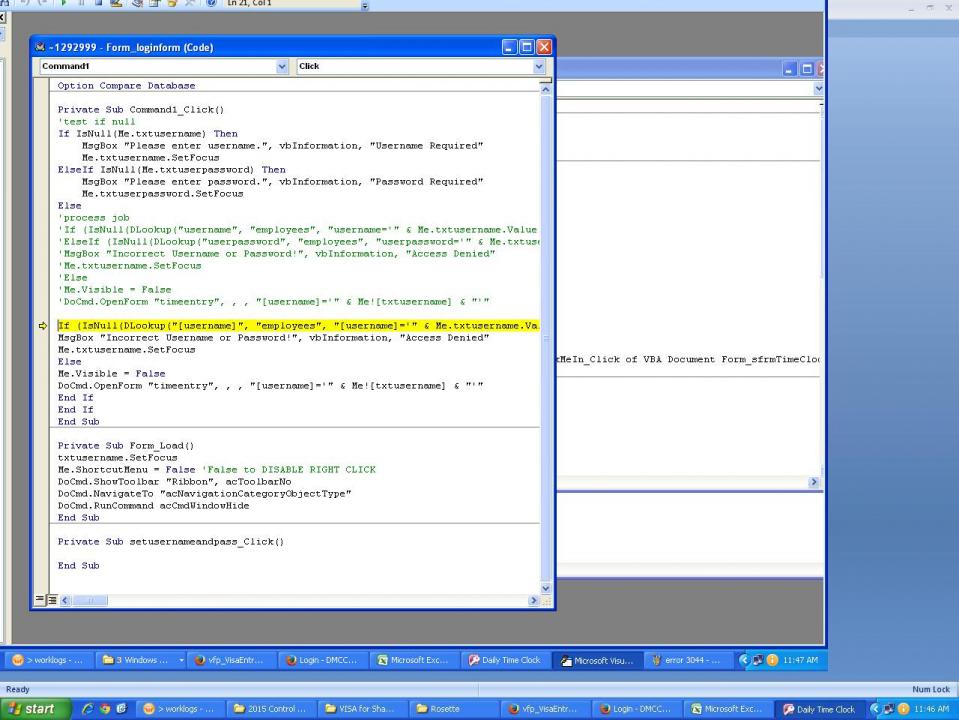Switch to Procedure View at code window bottom
This screenshot has width=959, height=720.
pos(38,600)
